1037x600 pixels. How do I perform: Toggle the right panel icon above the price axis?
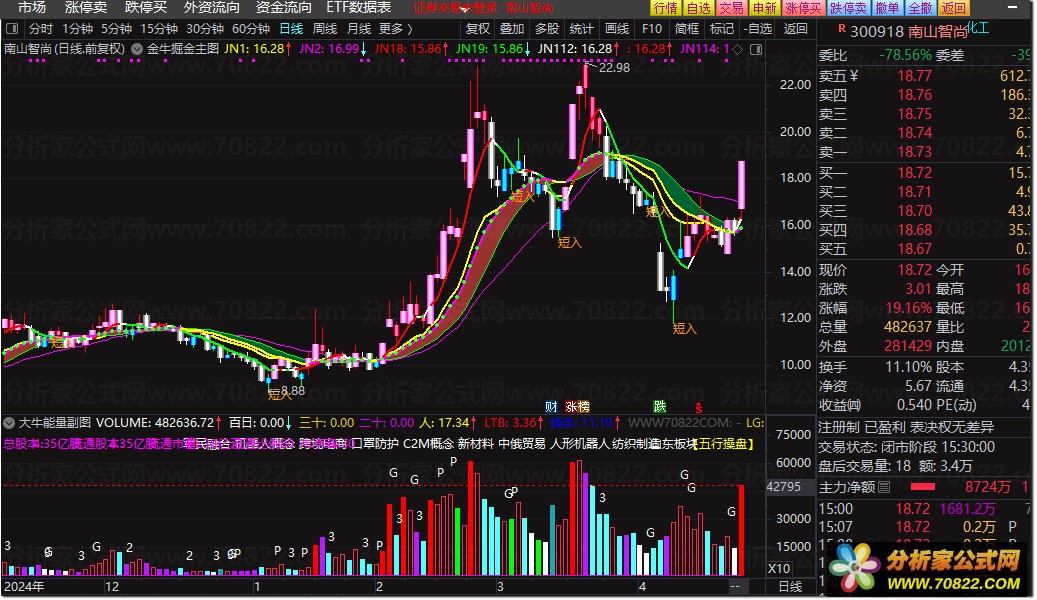[757, 49]
